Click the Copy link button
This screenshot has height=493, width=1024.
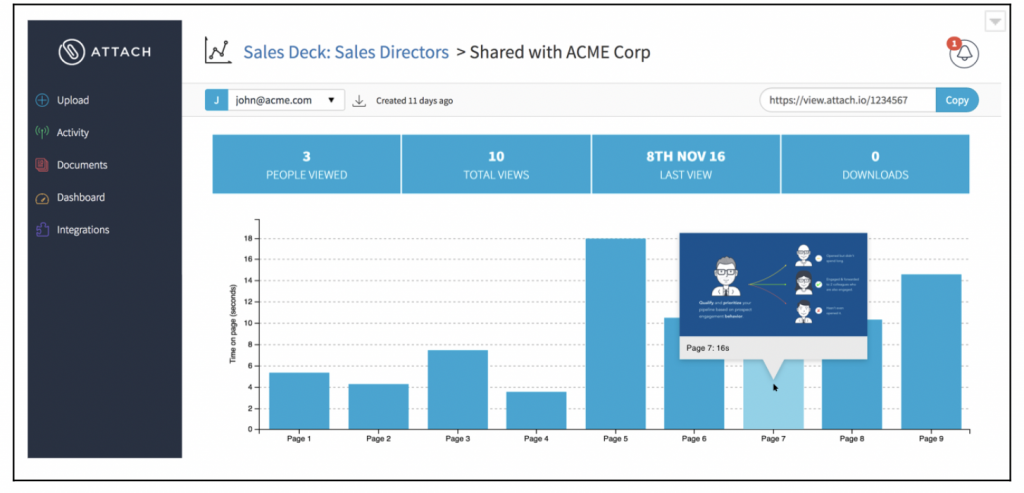click(957, 101)
